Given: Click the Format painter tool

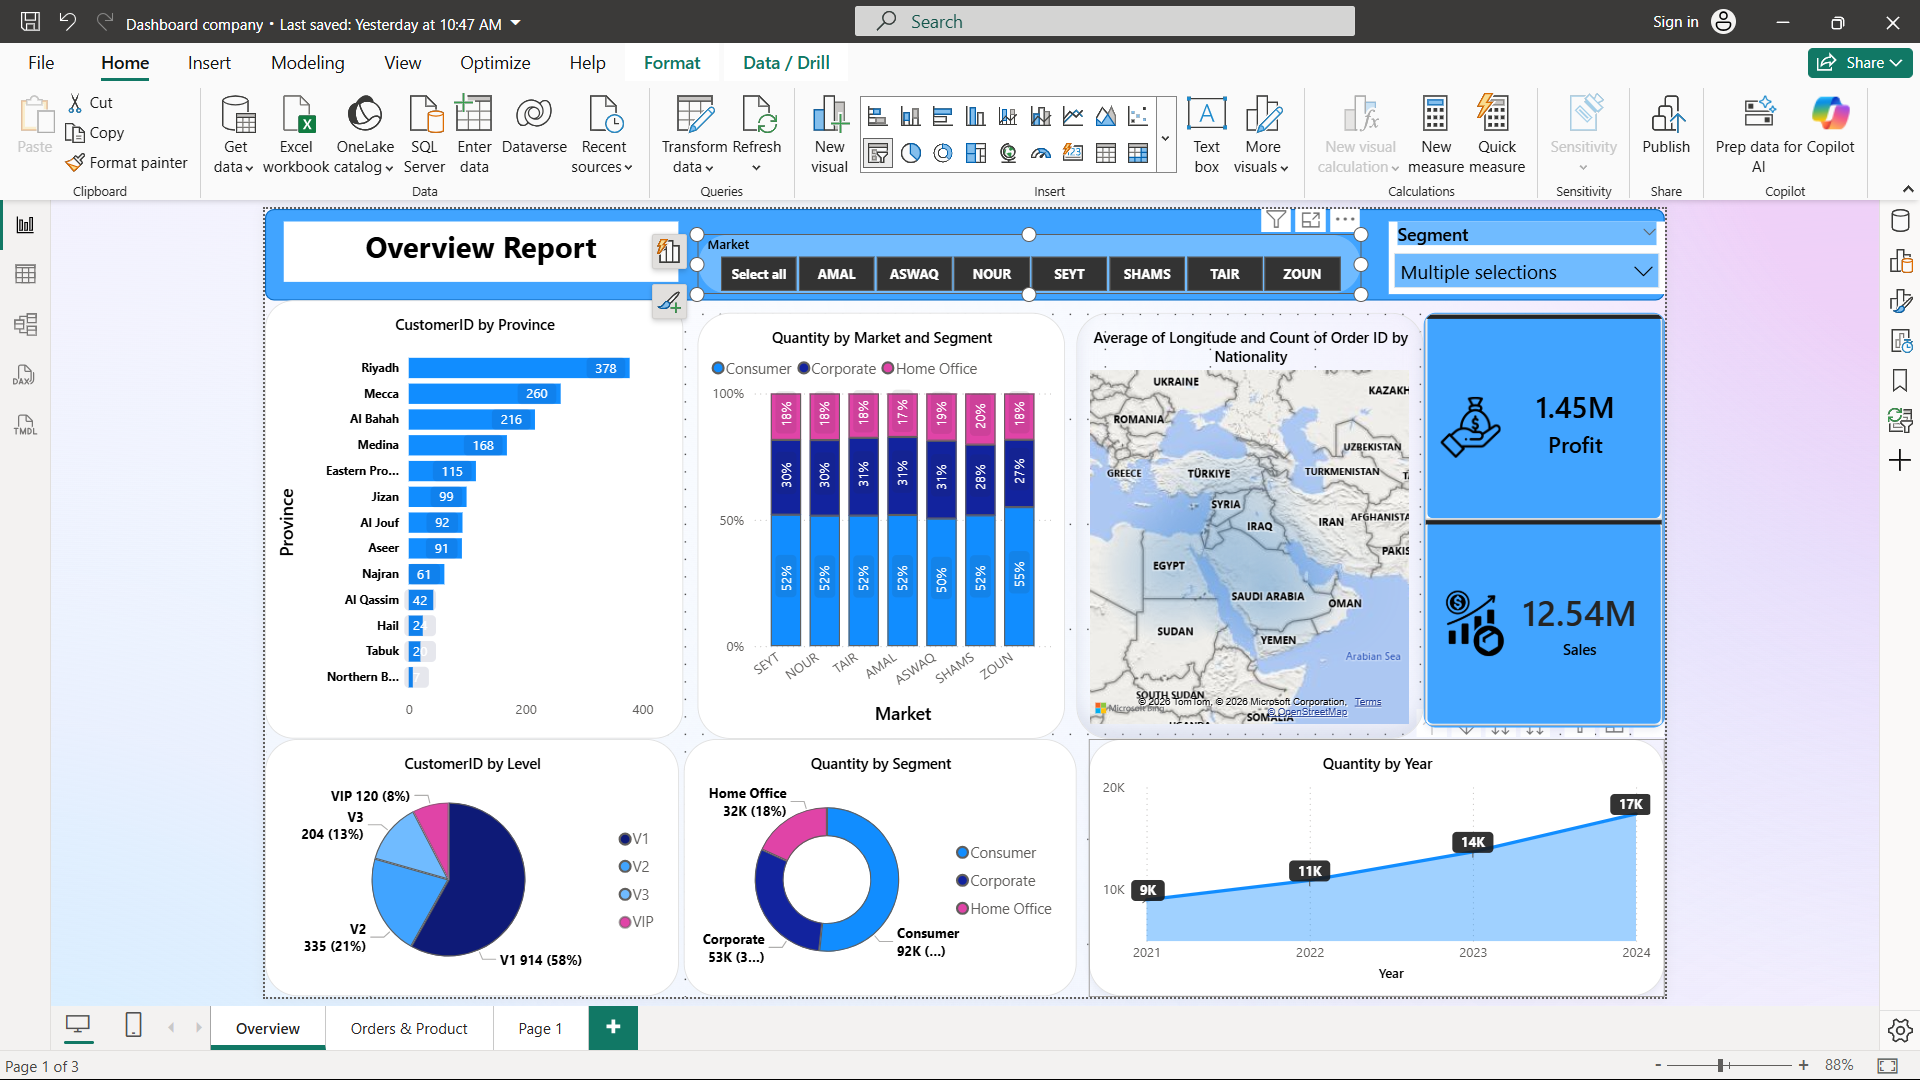Looking at the screenshot, I should pos(127,162).
